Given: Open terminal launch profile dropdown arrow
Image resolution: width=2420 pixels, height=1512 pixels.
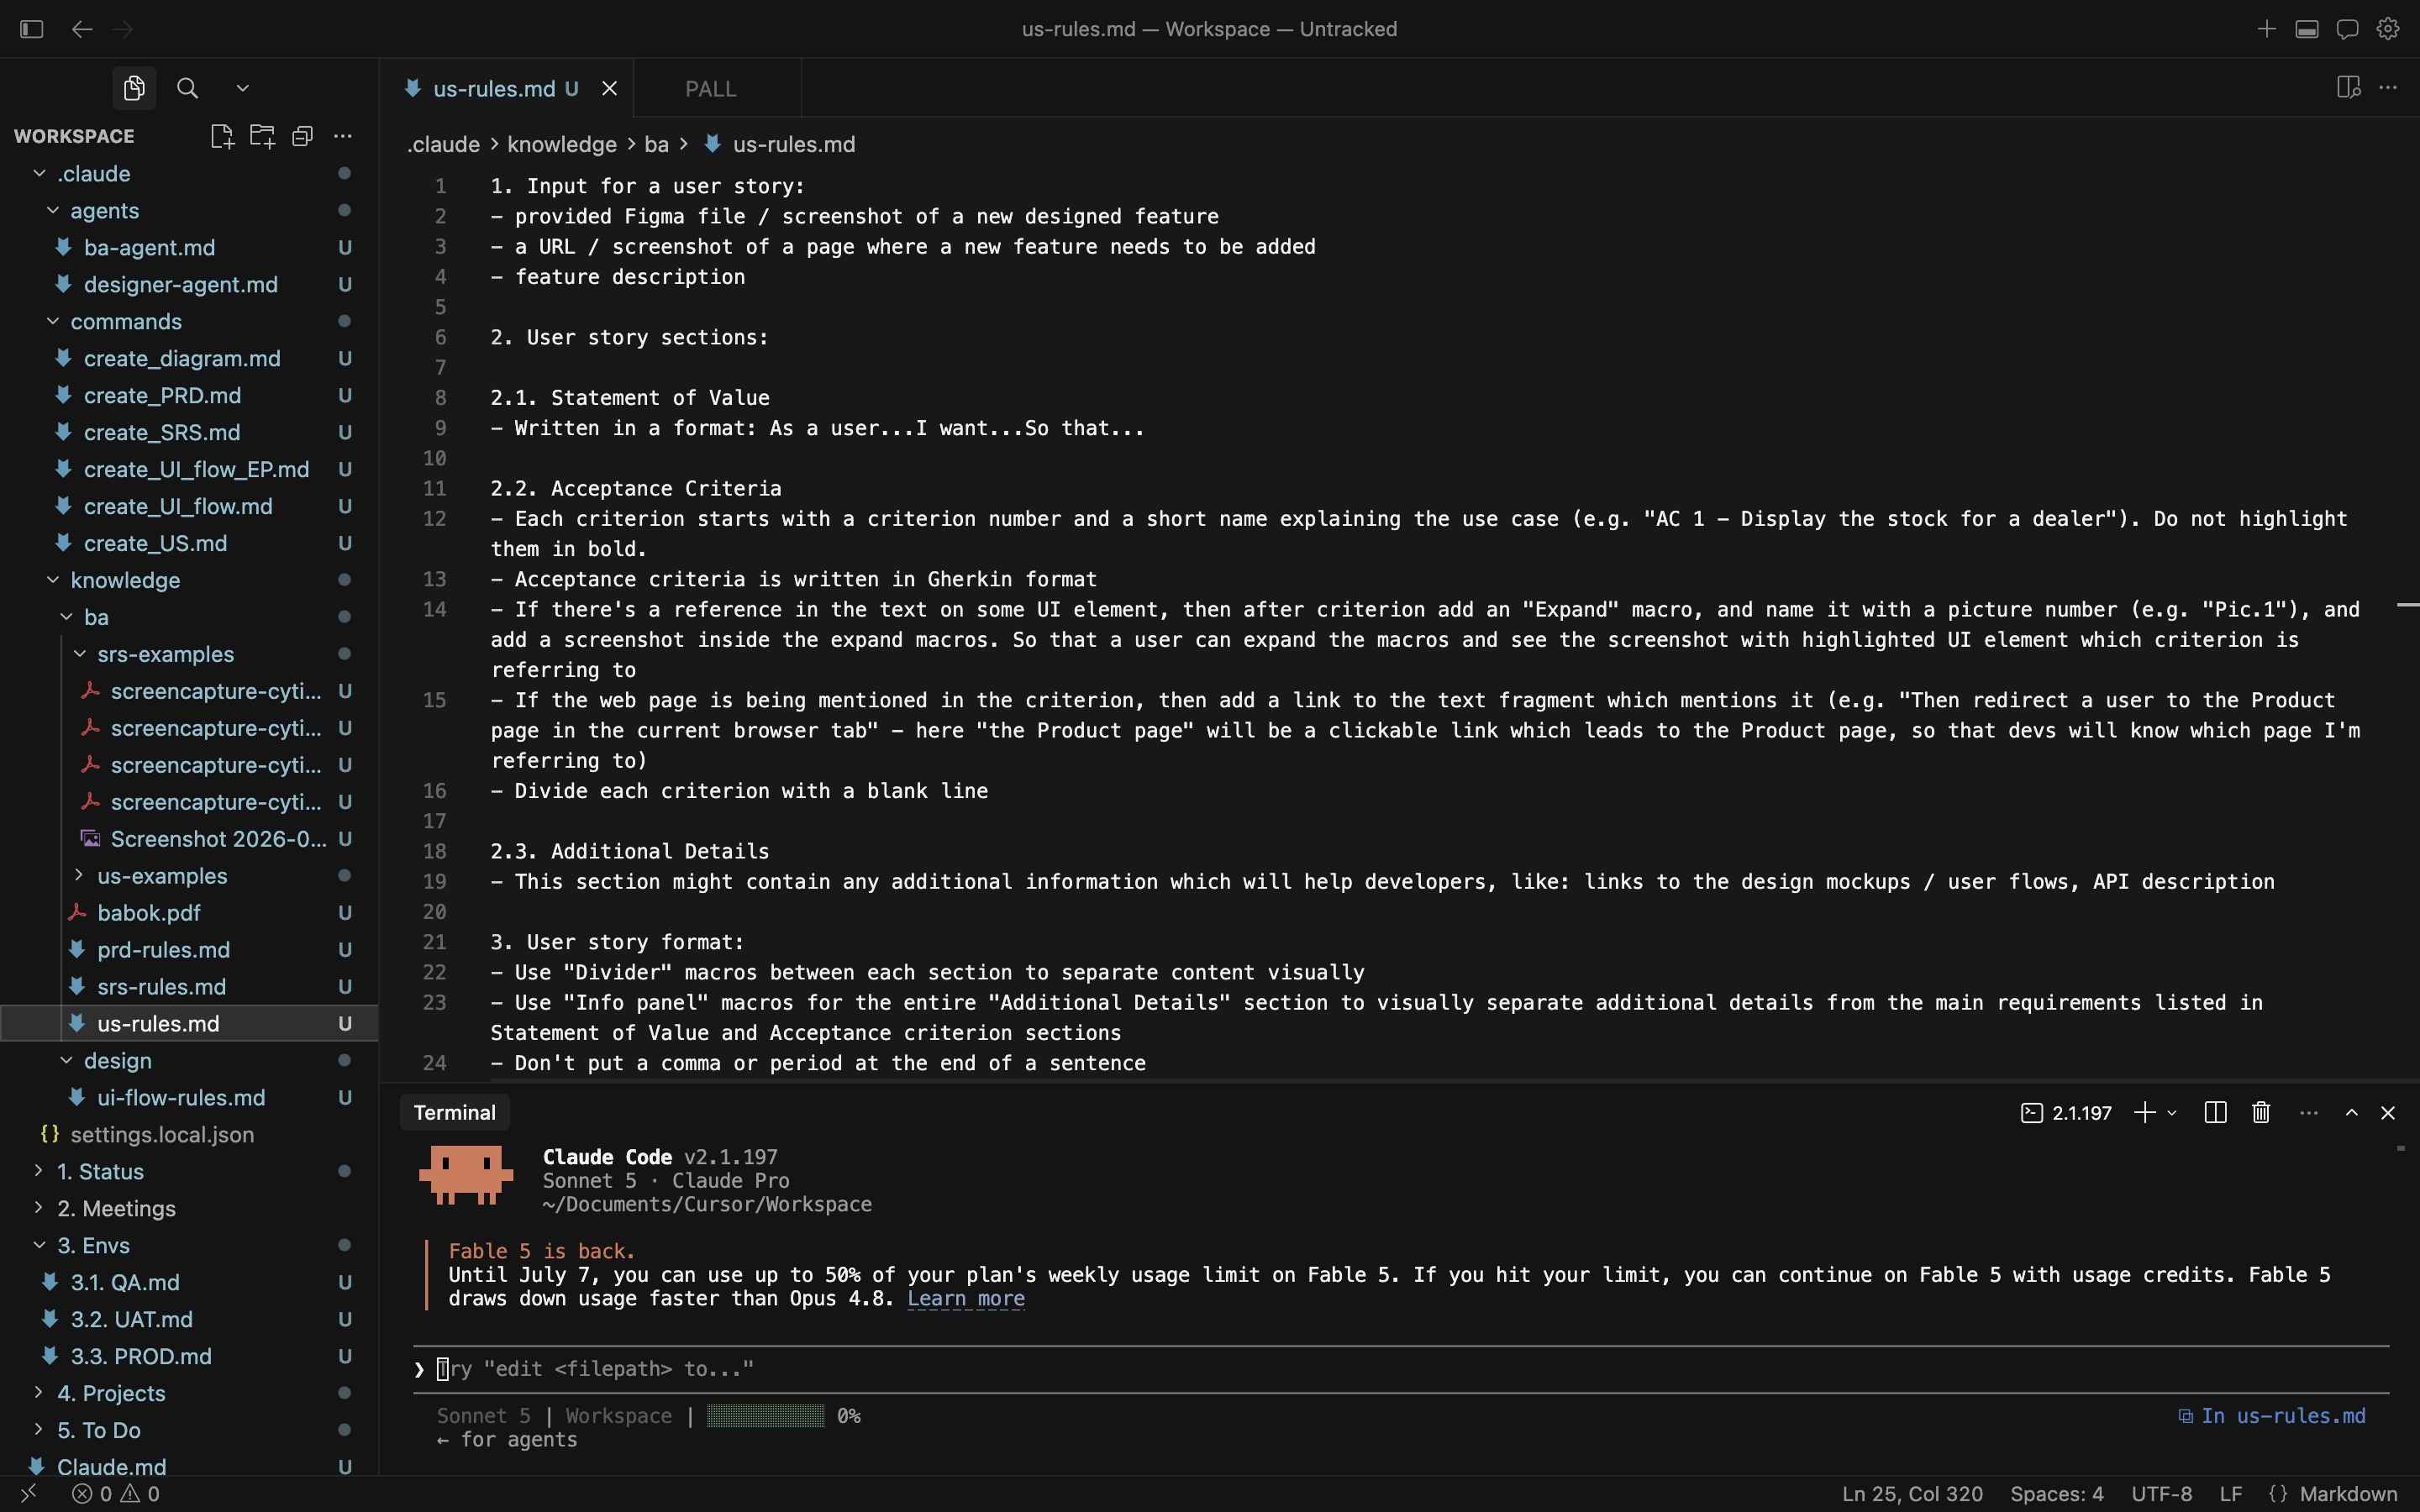Looking at the screenshot, I should pyautogui.click(x=2172, y=1113).
